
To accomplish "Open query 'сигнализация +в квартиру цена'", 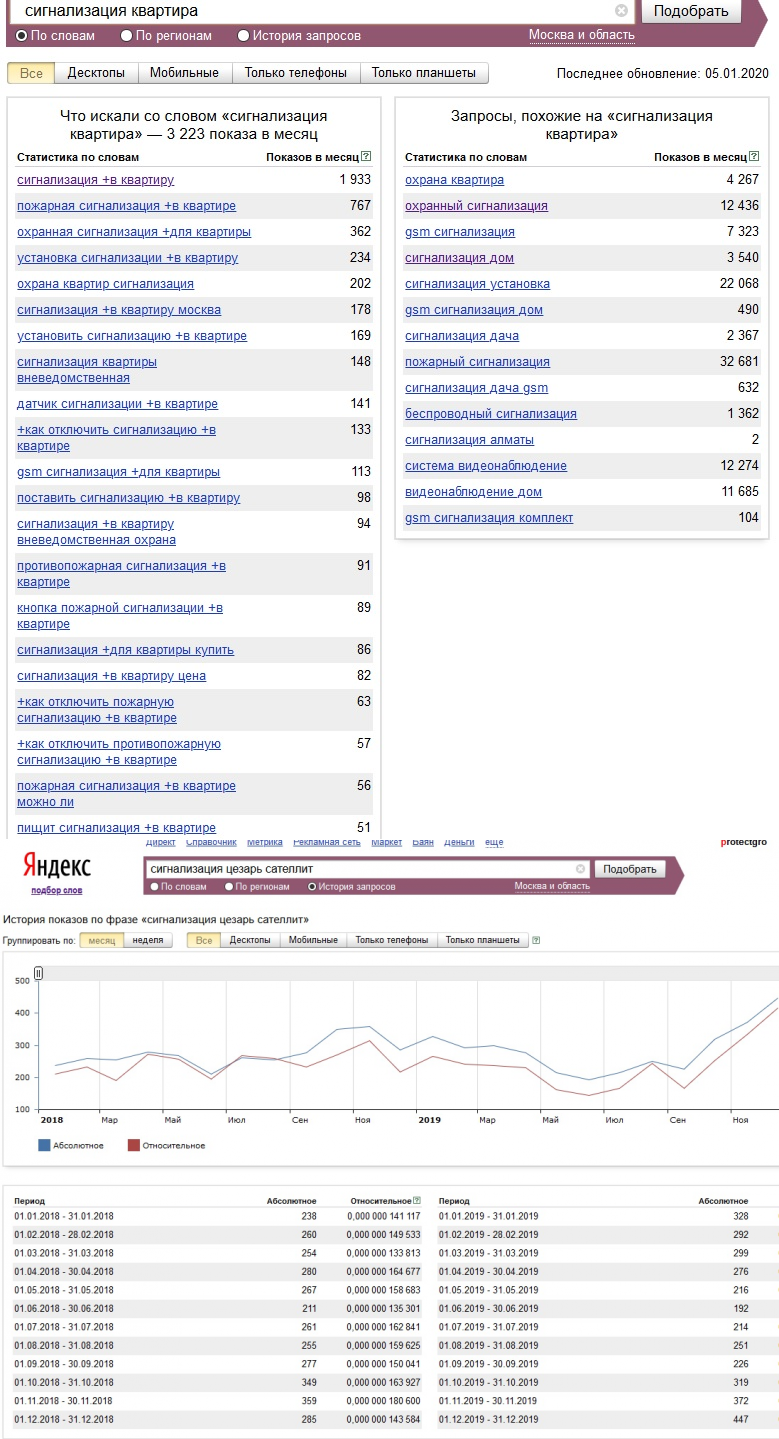I will 112,676.
